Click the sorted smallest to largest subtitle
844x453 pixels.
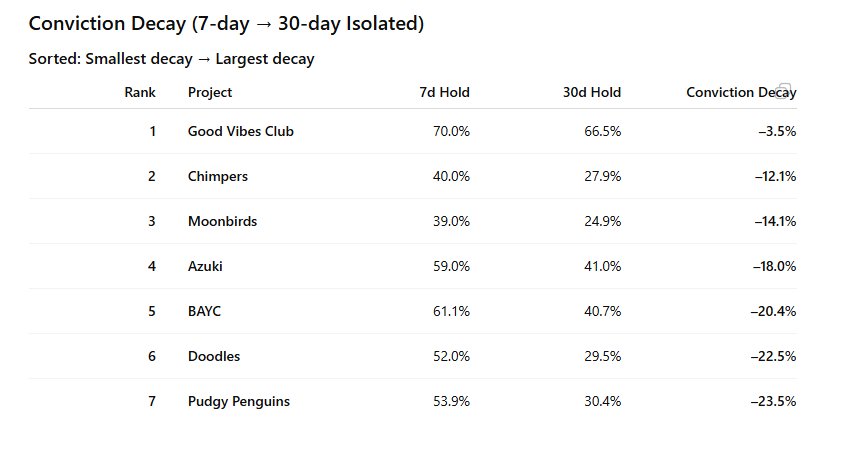coord(172,59)
